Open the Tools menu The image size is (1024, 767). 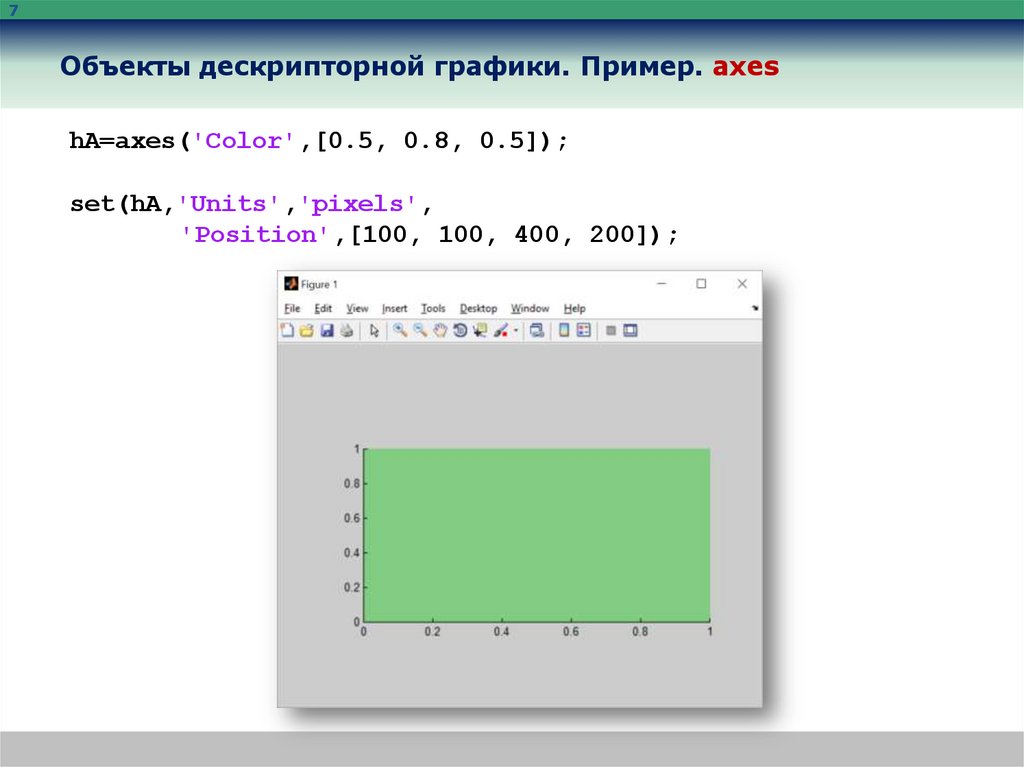[433, 308]
